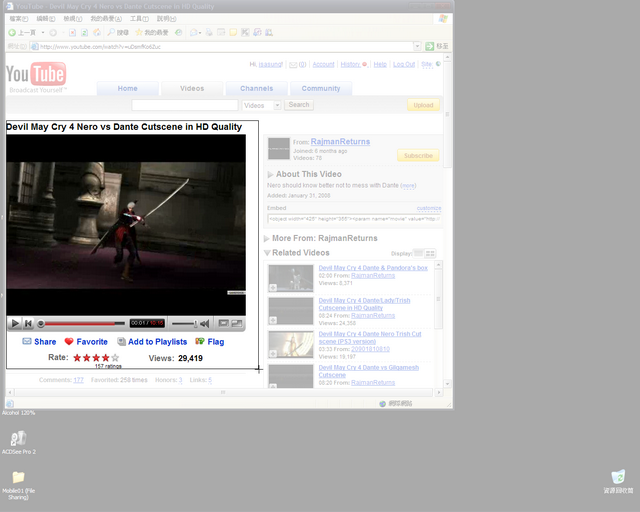
Task: Play the video with the play button
Action: pyautogui.click(x=15, y=324)
